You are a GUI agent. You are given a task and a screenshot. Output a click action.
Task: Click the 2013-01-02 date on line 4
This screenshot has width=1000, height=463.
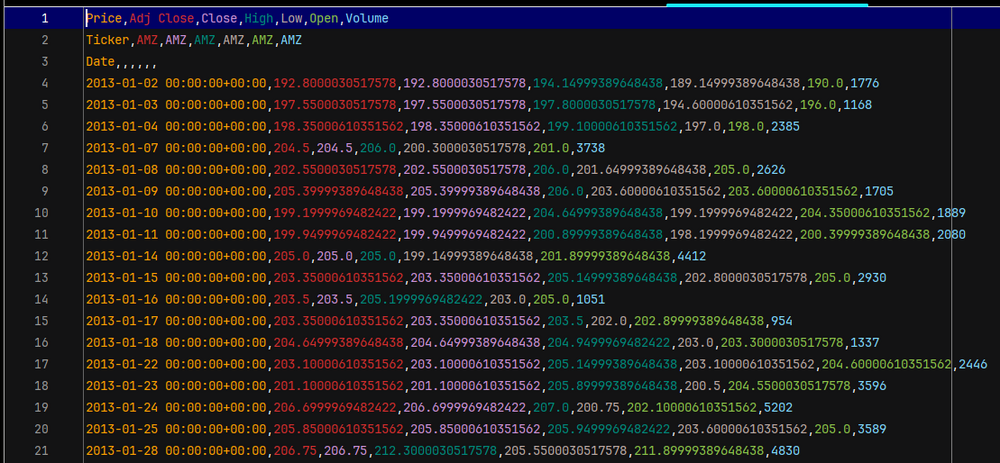click(124, 84)
